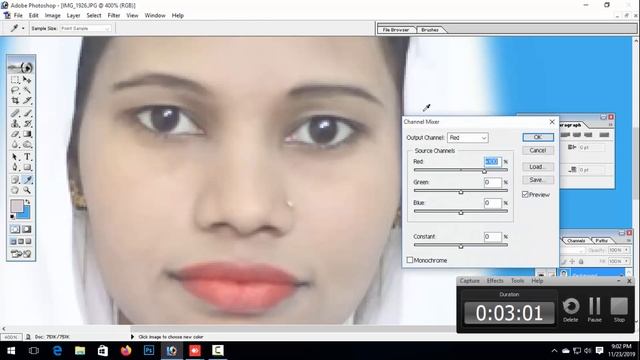Select the Lasso tool
Viewport: 640px width, 360px height.
tap(15, 90)
